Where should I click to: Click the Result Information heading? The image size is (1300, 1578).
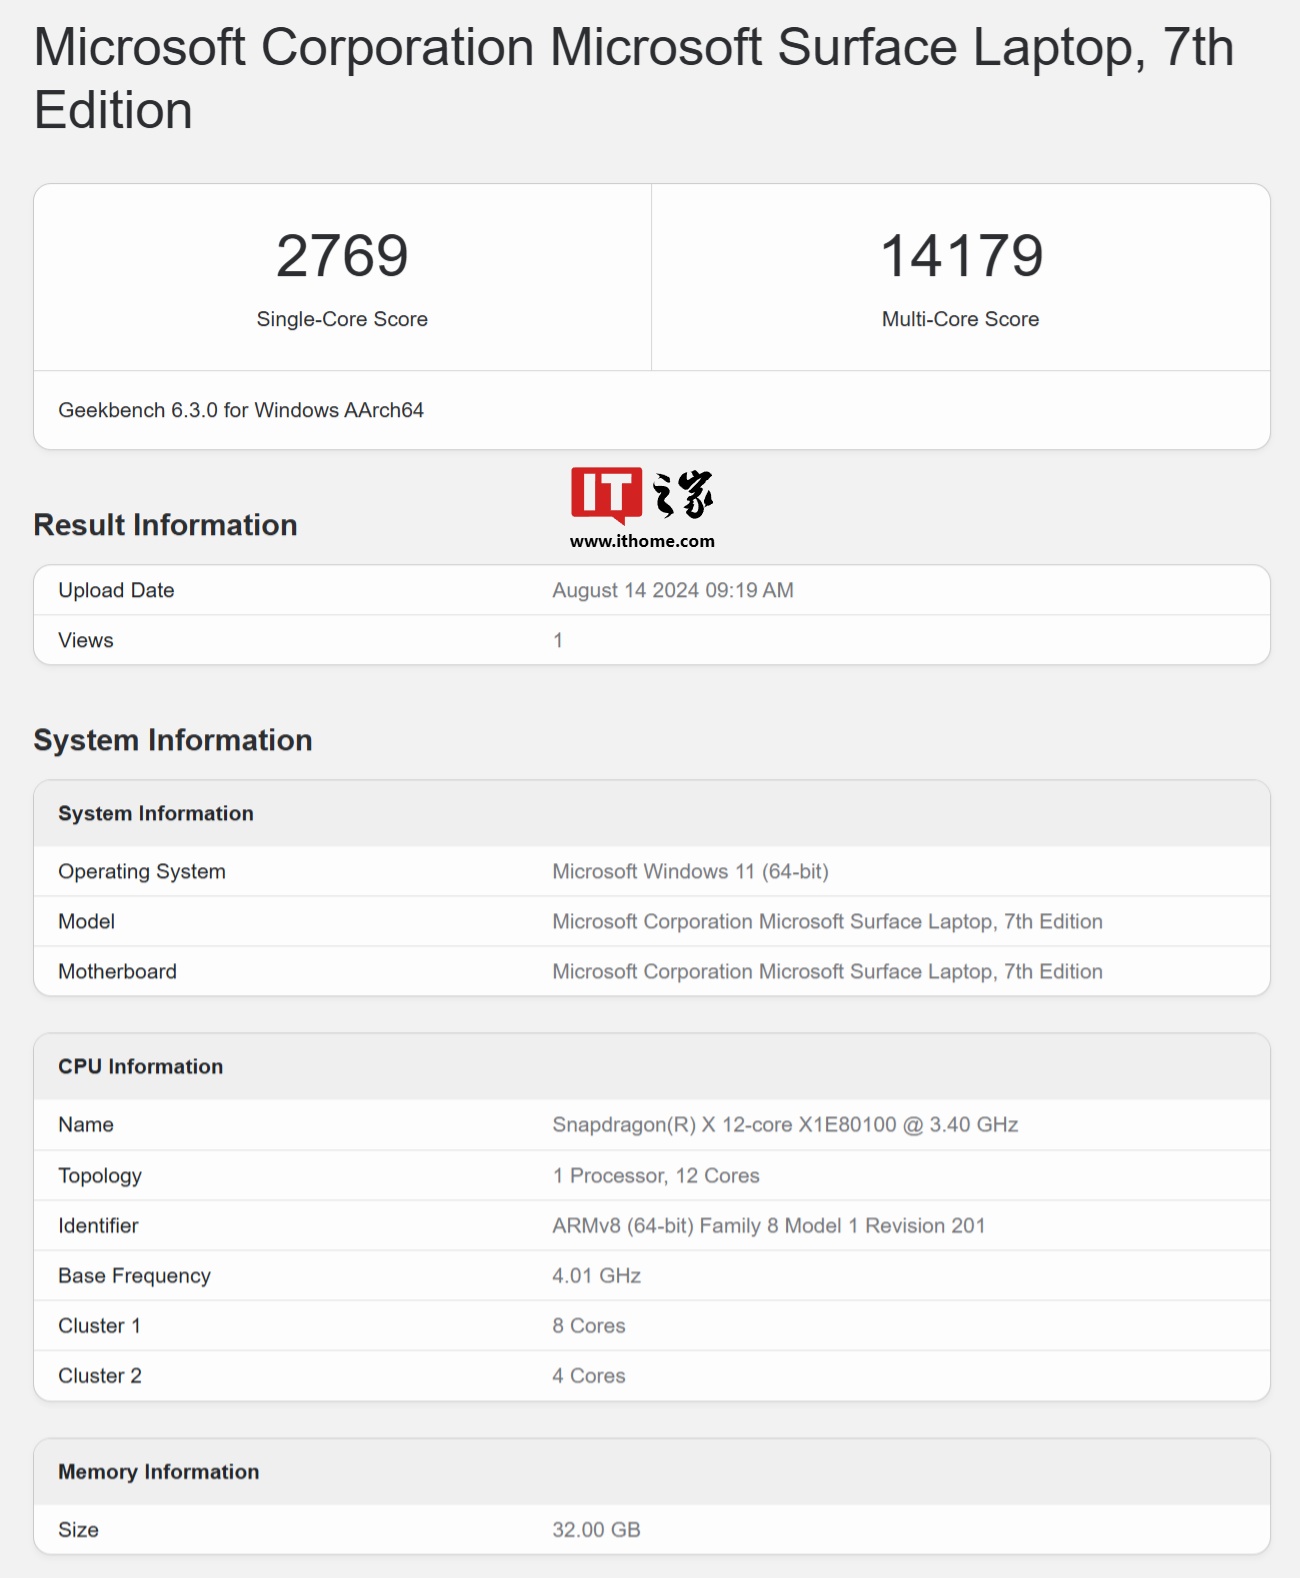[x=165, y=525]
